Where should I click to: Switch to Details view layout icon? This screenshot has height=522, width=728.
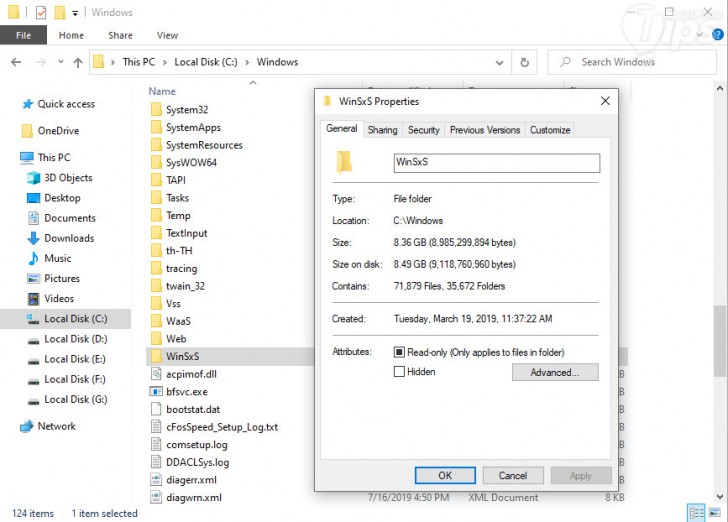click(x=696, y=513)
